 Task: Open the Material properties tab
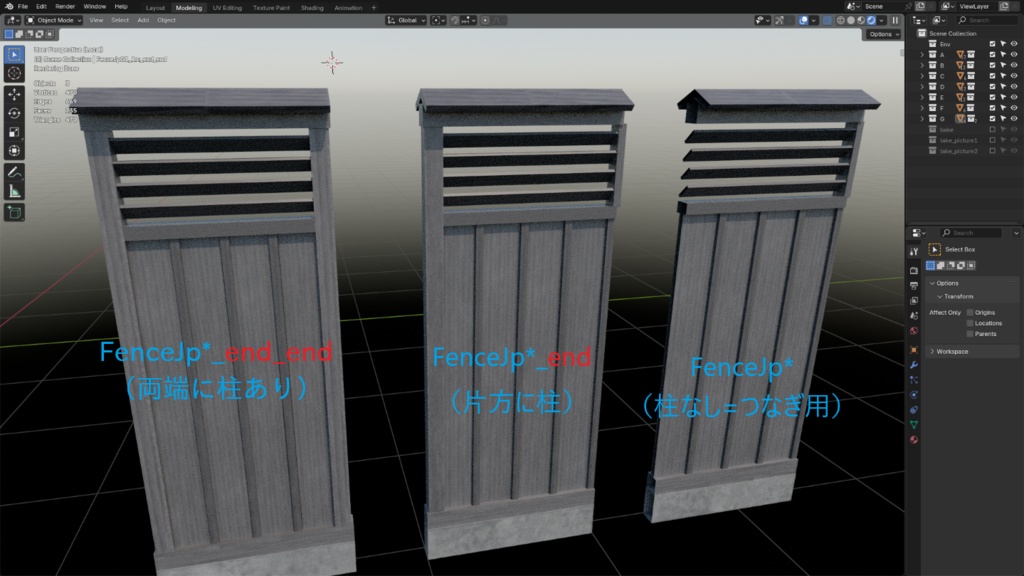point(914,440)
